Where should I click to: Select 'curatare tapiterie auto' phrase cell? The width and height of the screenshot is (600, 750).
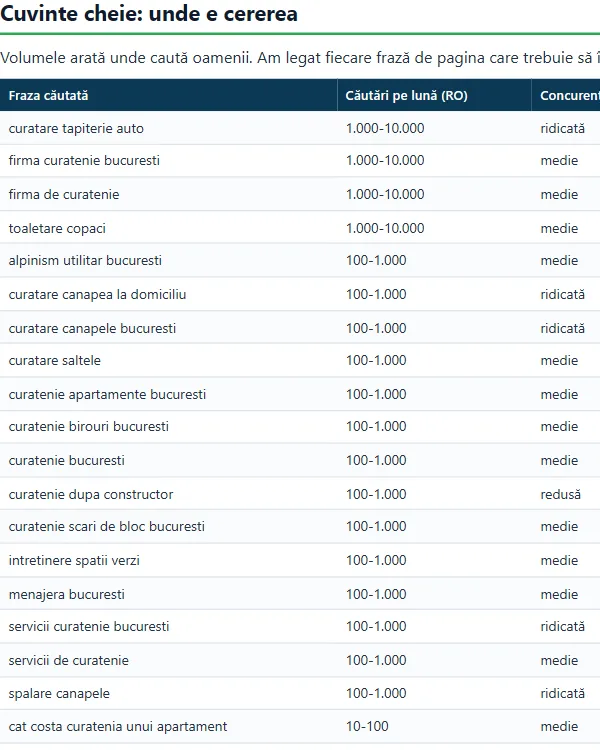tap(168, 128)
